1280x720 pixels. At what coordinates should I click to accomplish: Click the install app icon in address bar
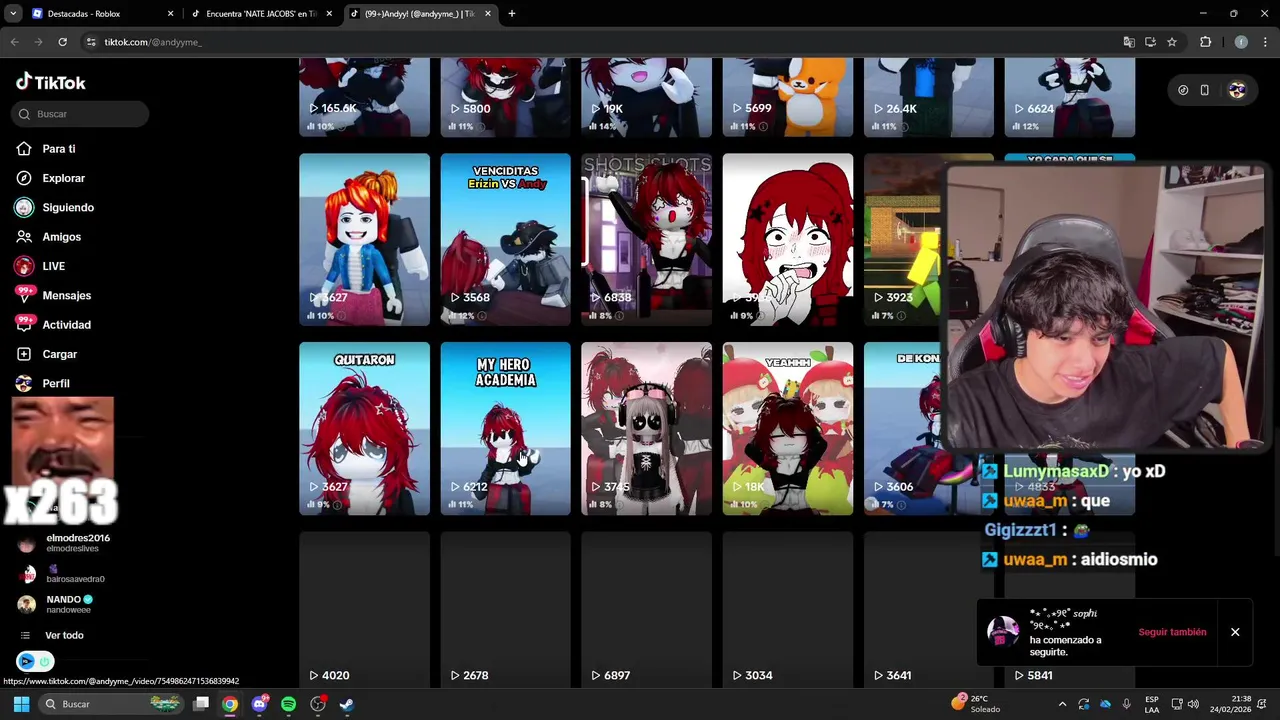point(1150,42)
